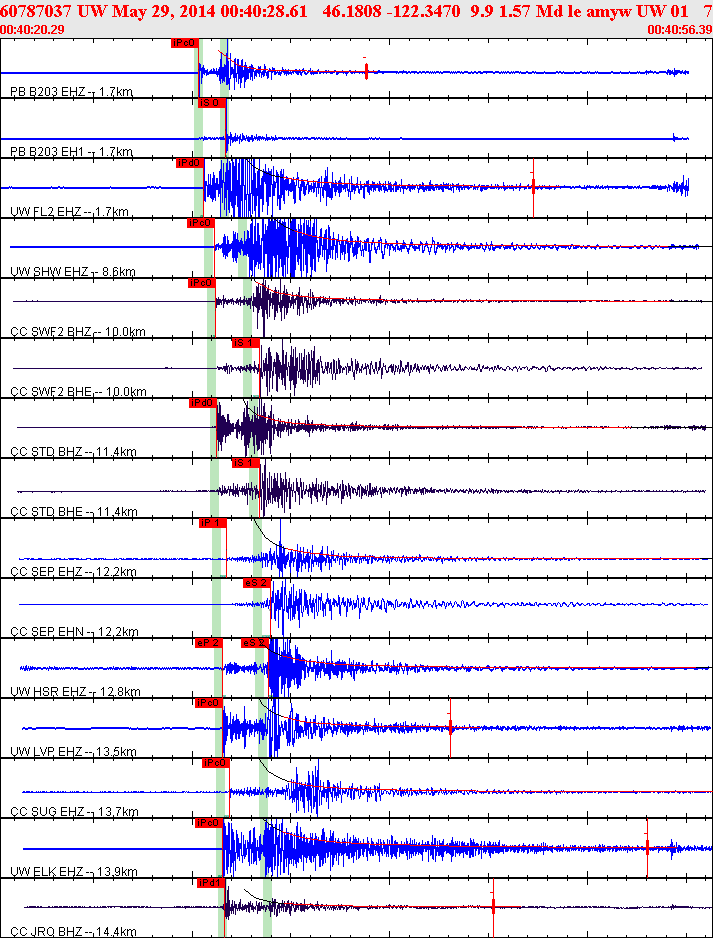Viewport: 713px width, 938px height.
Task: Select the eS 2 pick flag on HSR EHZ
Action: (255, 643)
